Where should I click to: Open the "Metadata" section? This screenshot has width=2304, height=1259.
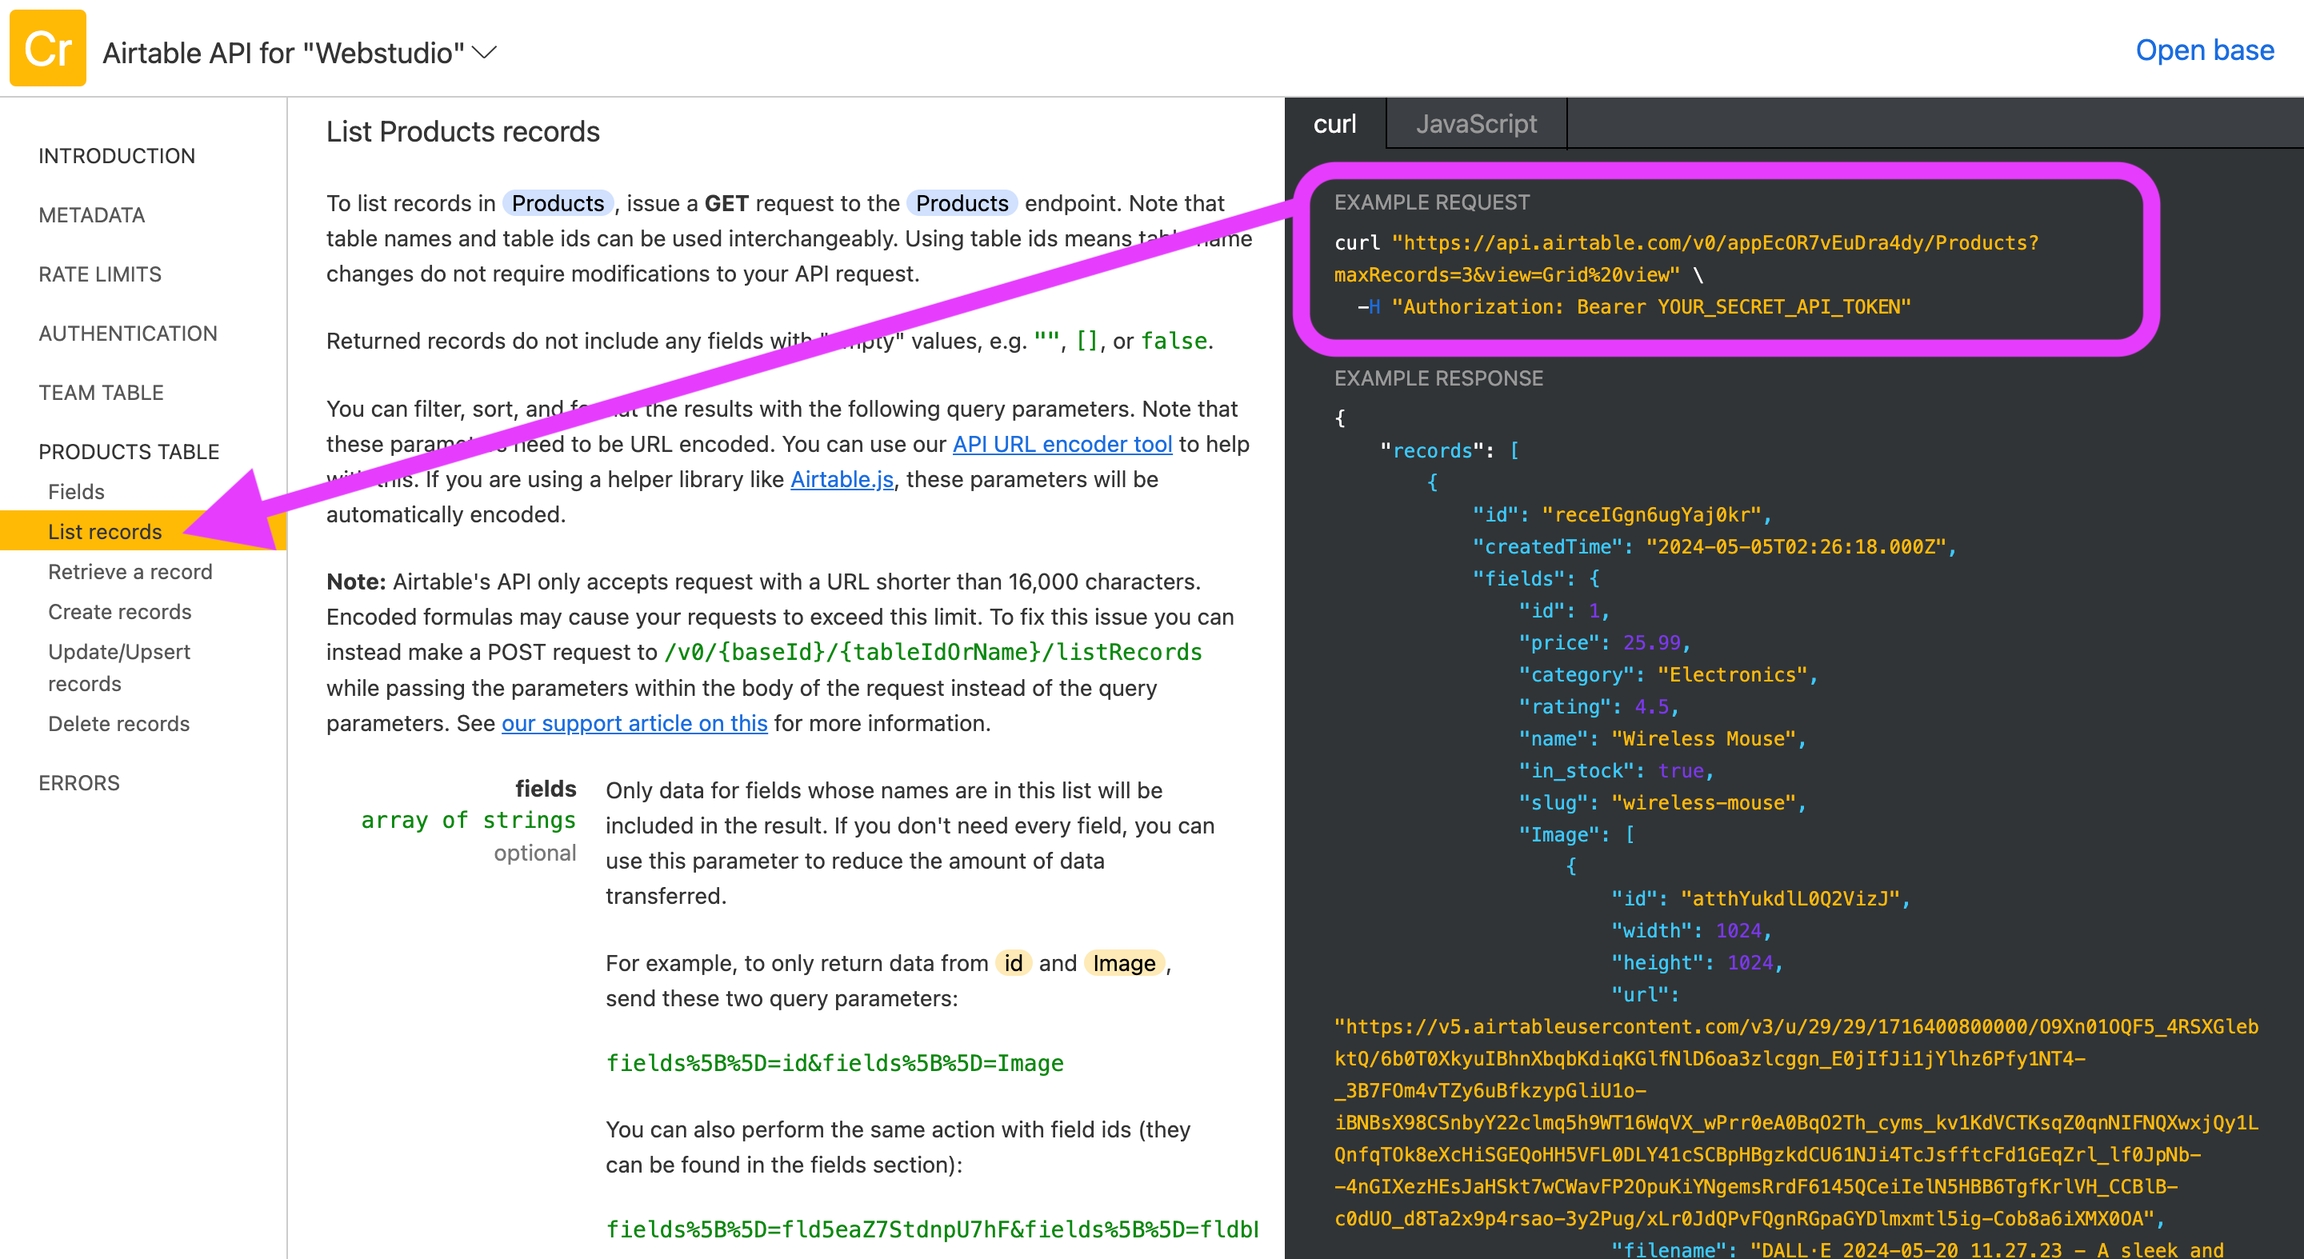pyautogui.click(x=91, y=214)
